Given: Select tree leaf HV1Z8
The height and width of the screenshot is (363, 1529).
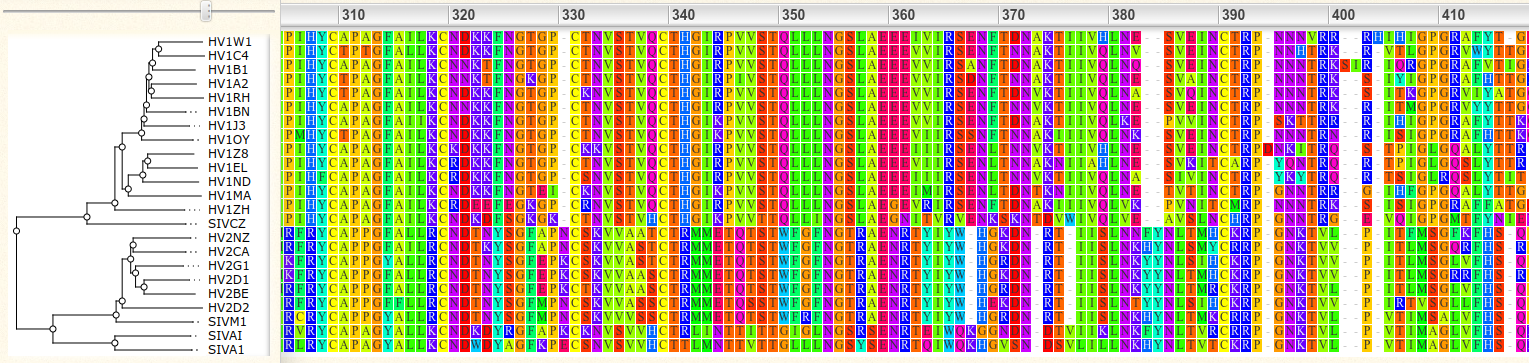Looking at the screenshot, I should click(229, 153).
